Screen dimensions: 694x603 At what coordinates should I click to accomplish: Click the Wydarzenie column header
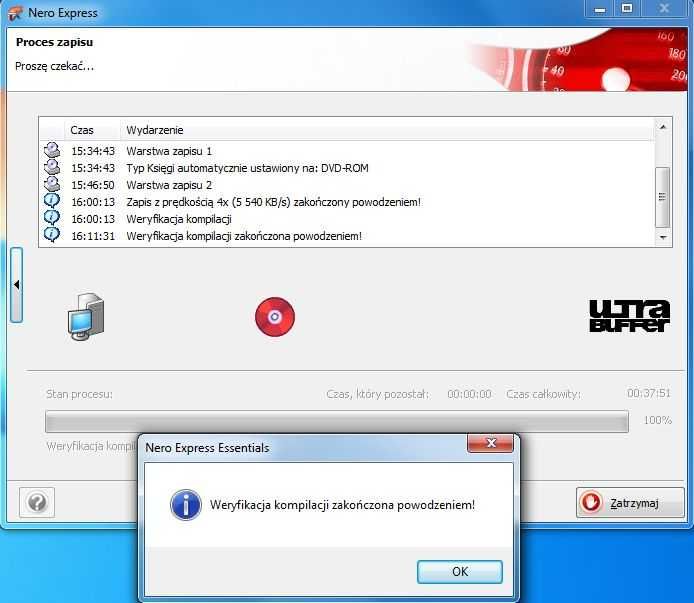pyautogui.click(x=386, y=130)
